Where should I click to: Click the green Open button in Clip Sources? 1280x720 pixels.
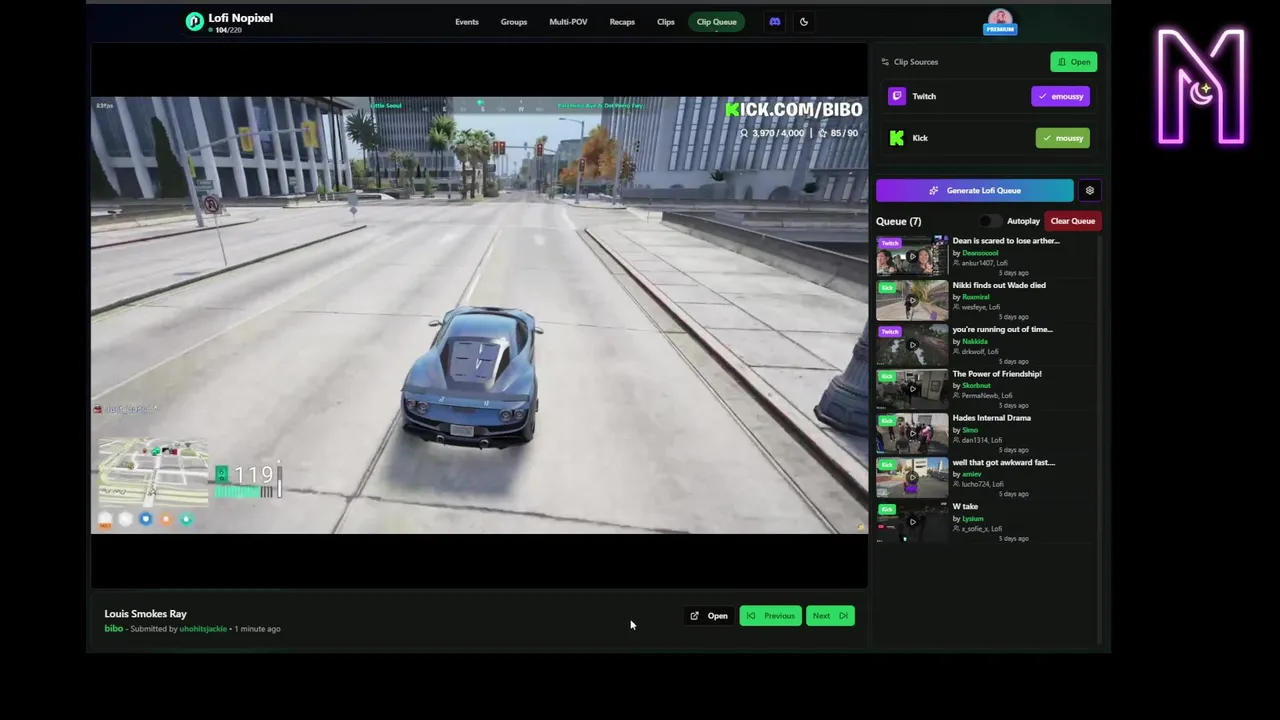[x=1074, y=62]
